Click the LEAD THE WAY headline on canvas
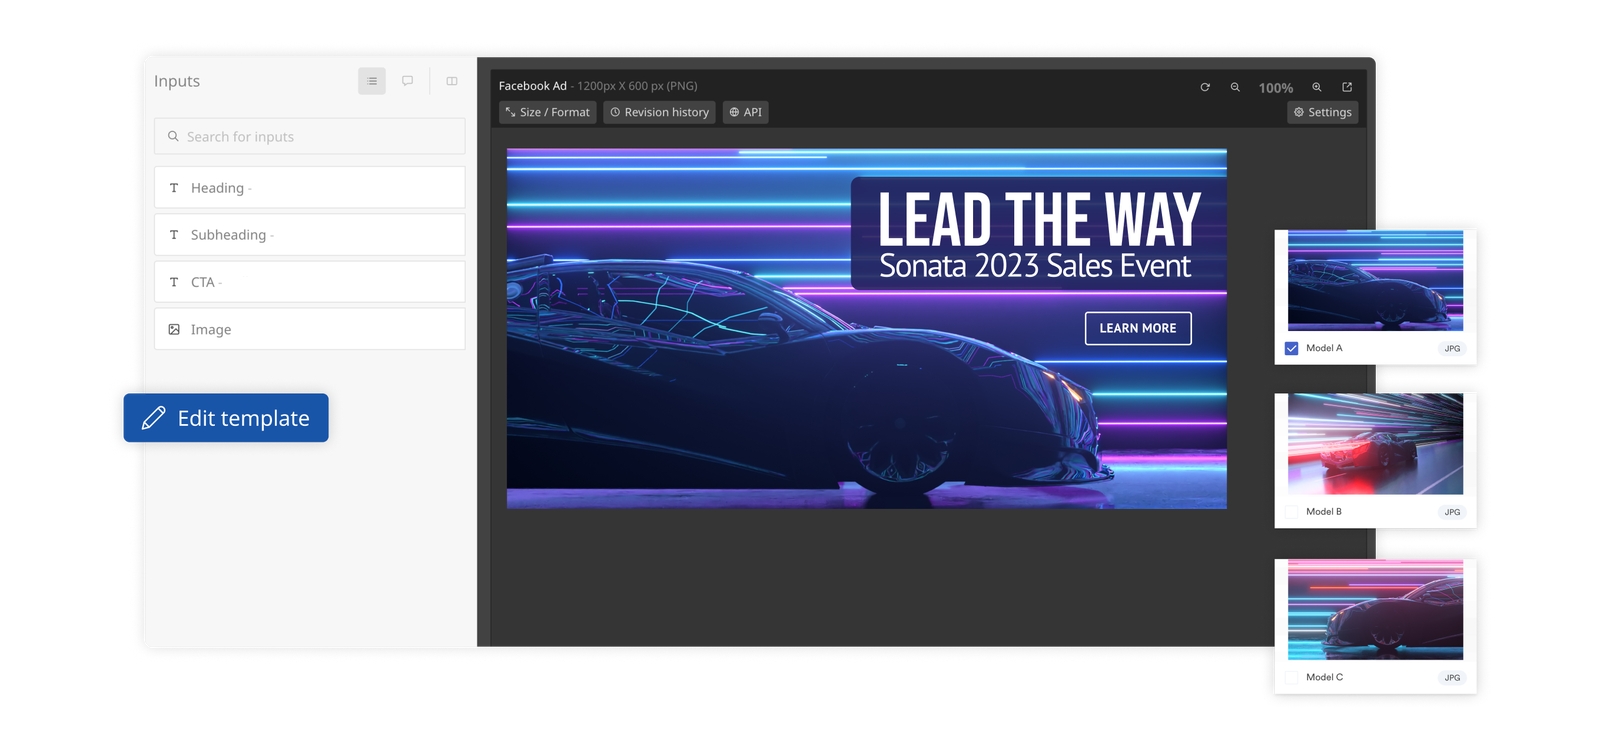 coord(1039,220)
